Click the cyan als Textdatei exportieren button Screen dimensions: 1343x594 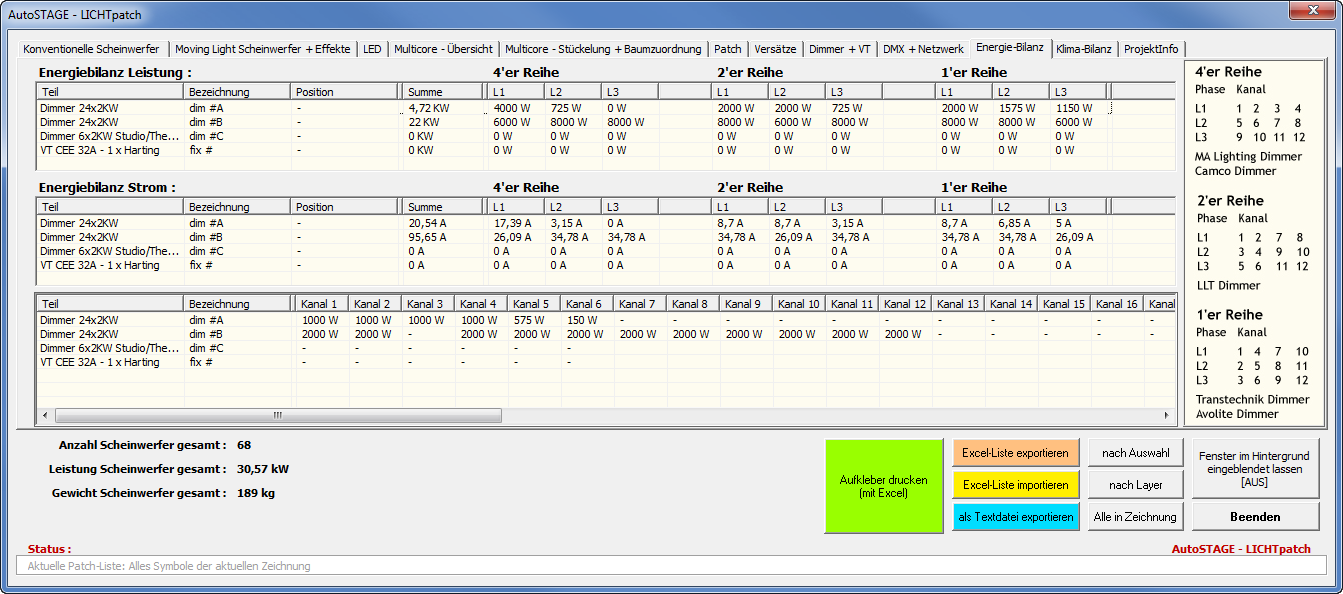click(x=1015, y=517)
